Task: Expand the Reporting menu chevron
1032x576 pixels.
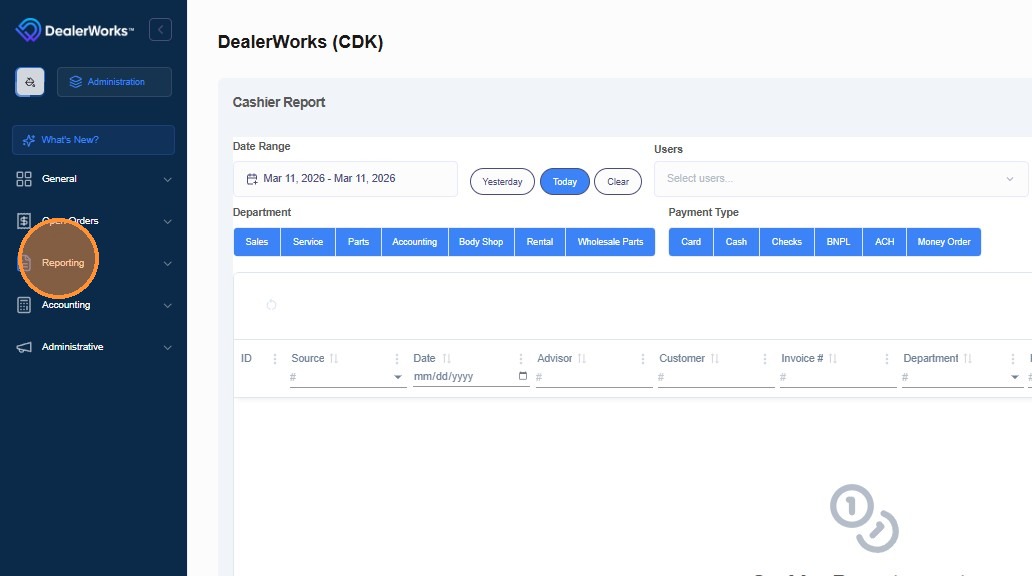Action: click(167, 263)
